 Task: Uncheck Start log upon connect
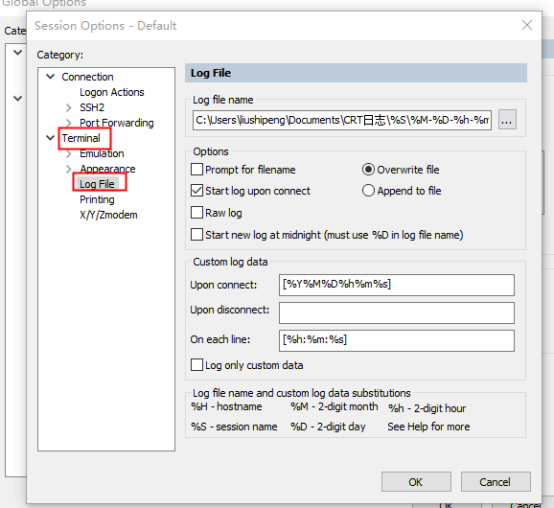pyautogui.click(x=197, y=190)
